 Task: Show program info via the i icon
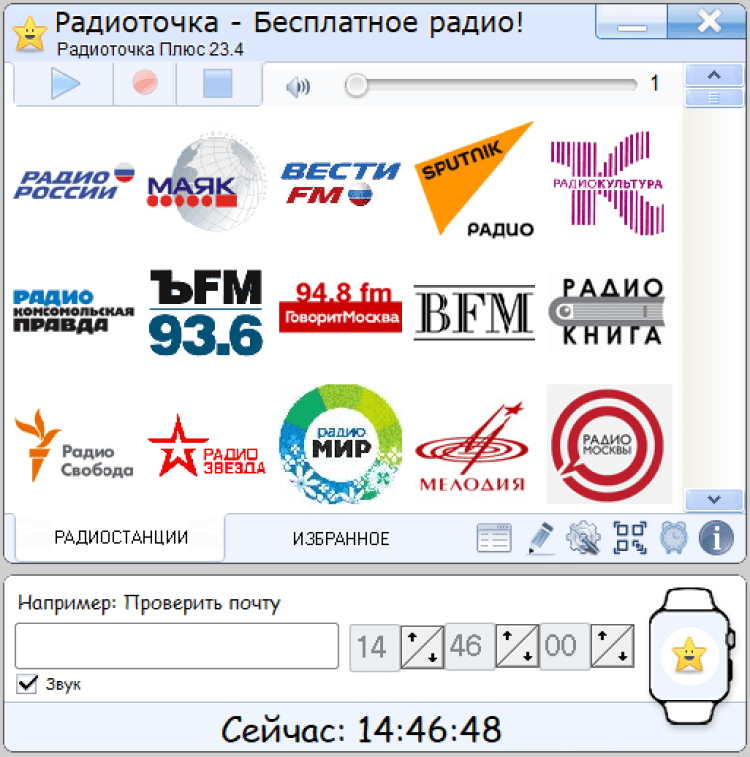click(716, 537)
